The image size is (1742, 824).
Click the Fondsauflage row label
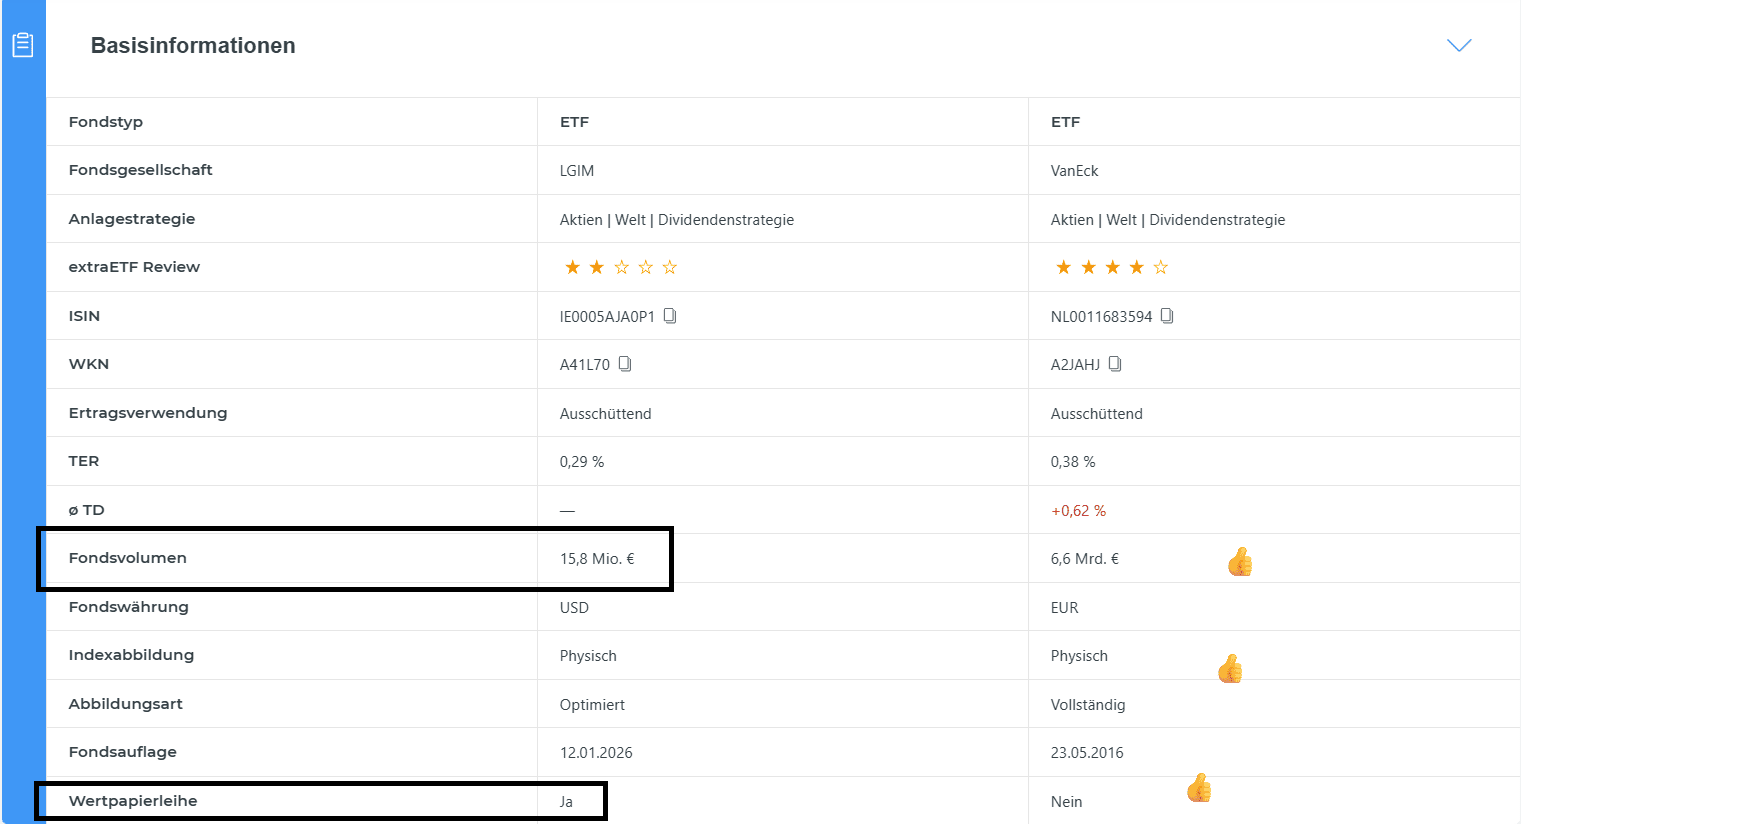122,752
